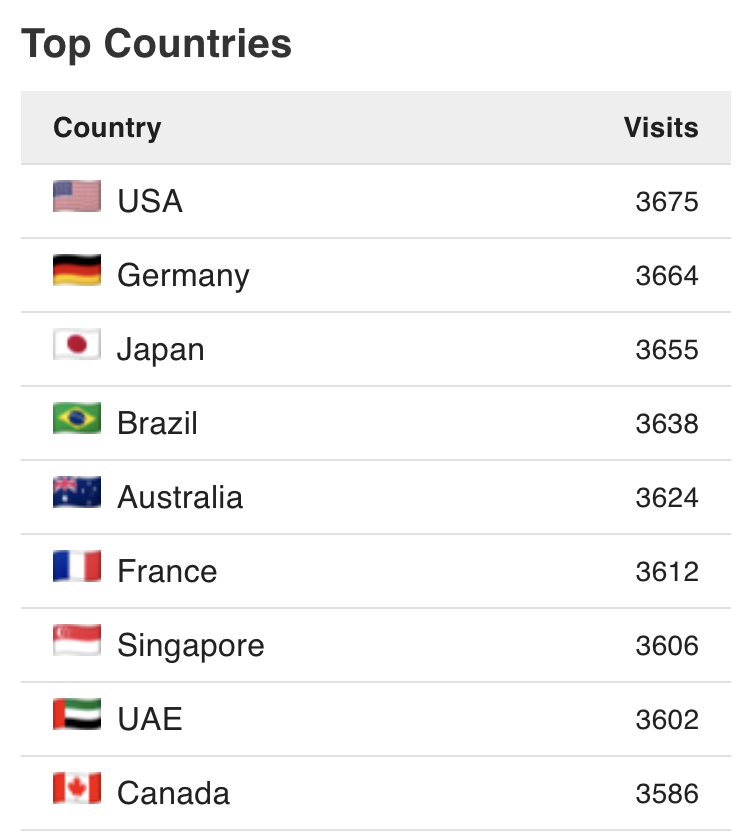Click the Singapore flag icon
756x840 pixels.
77,640
